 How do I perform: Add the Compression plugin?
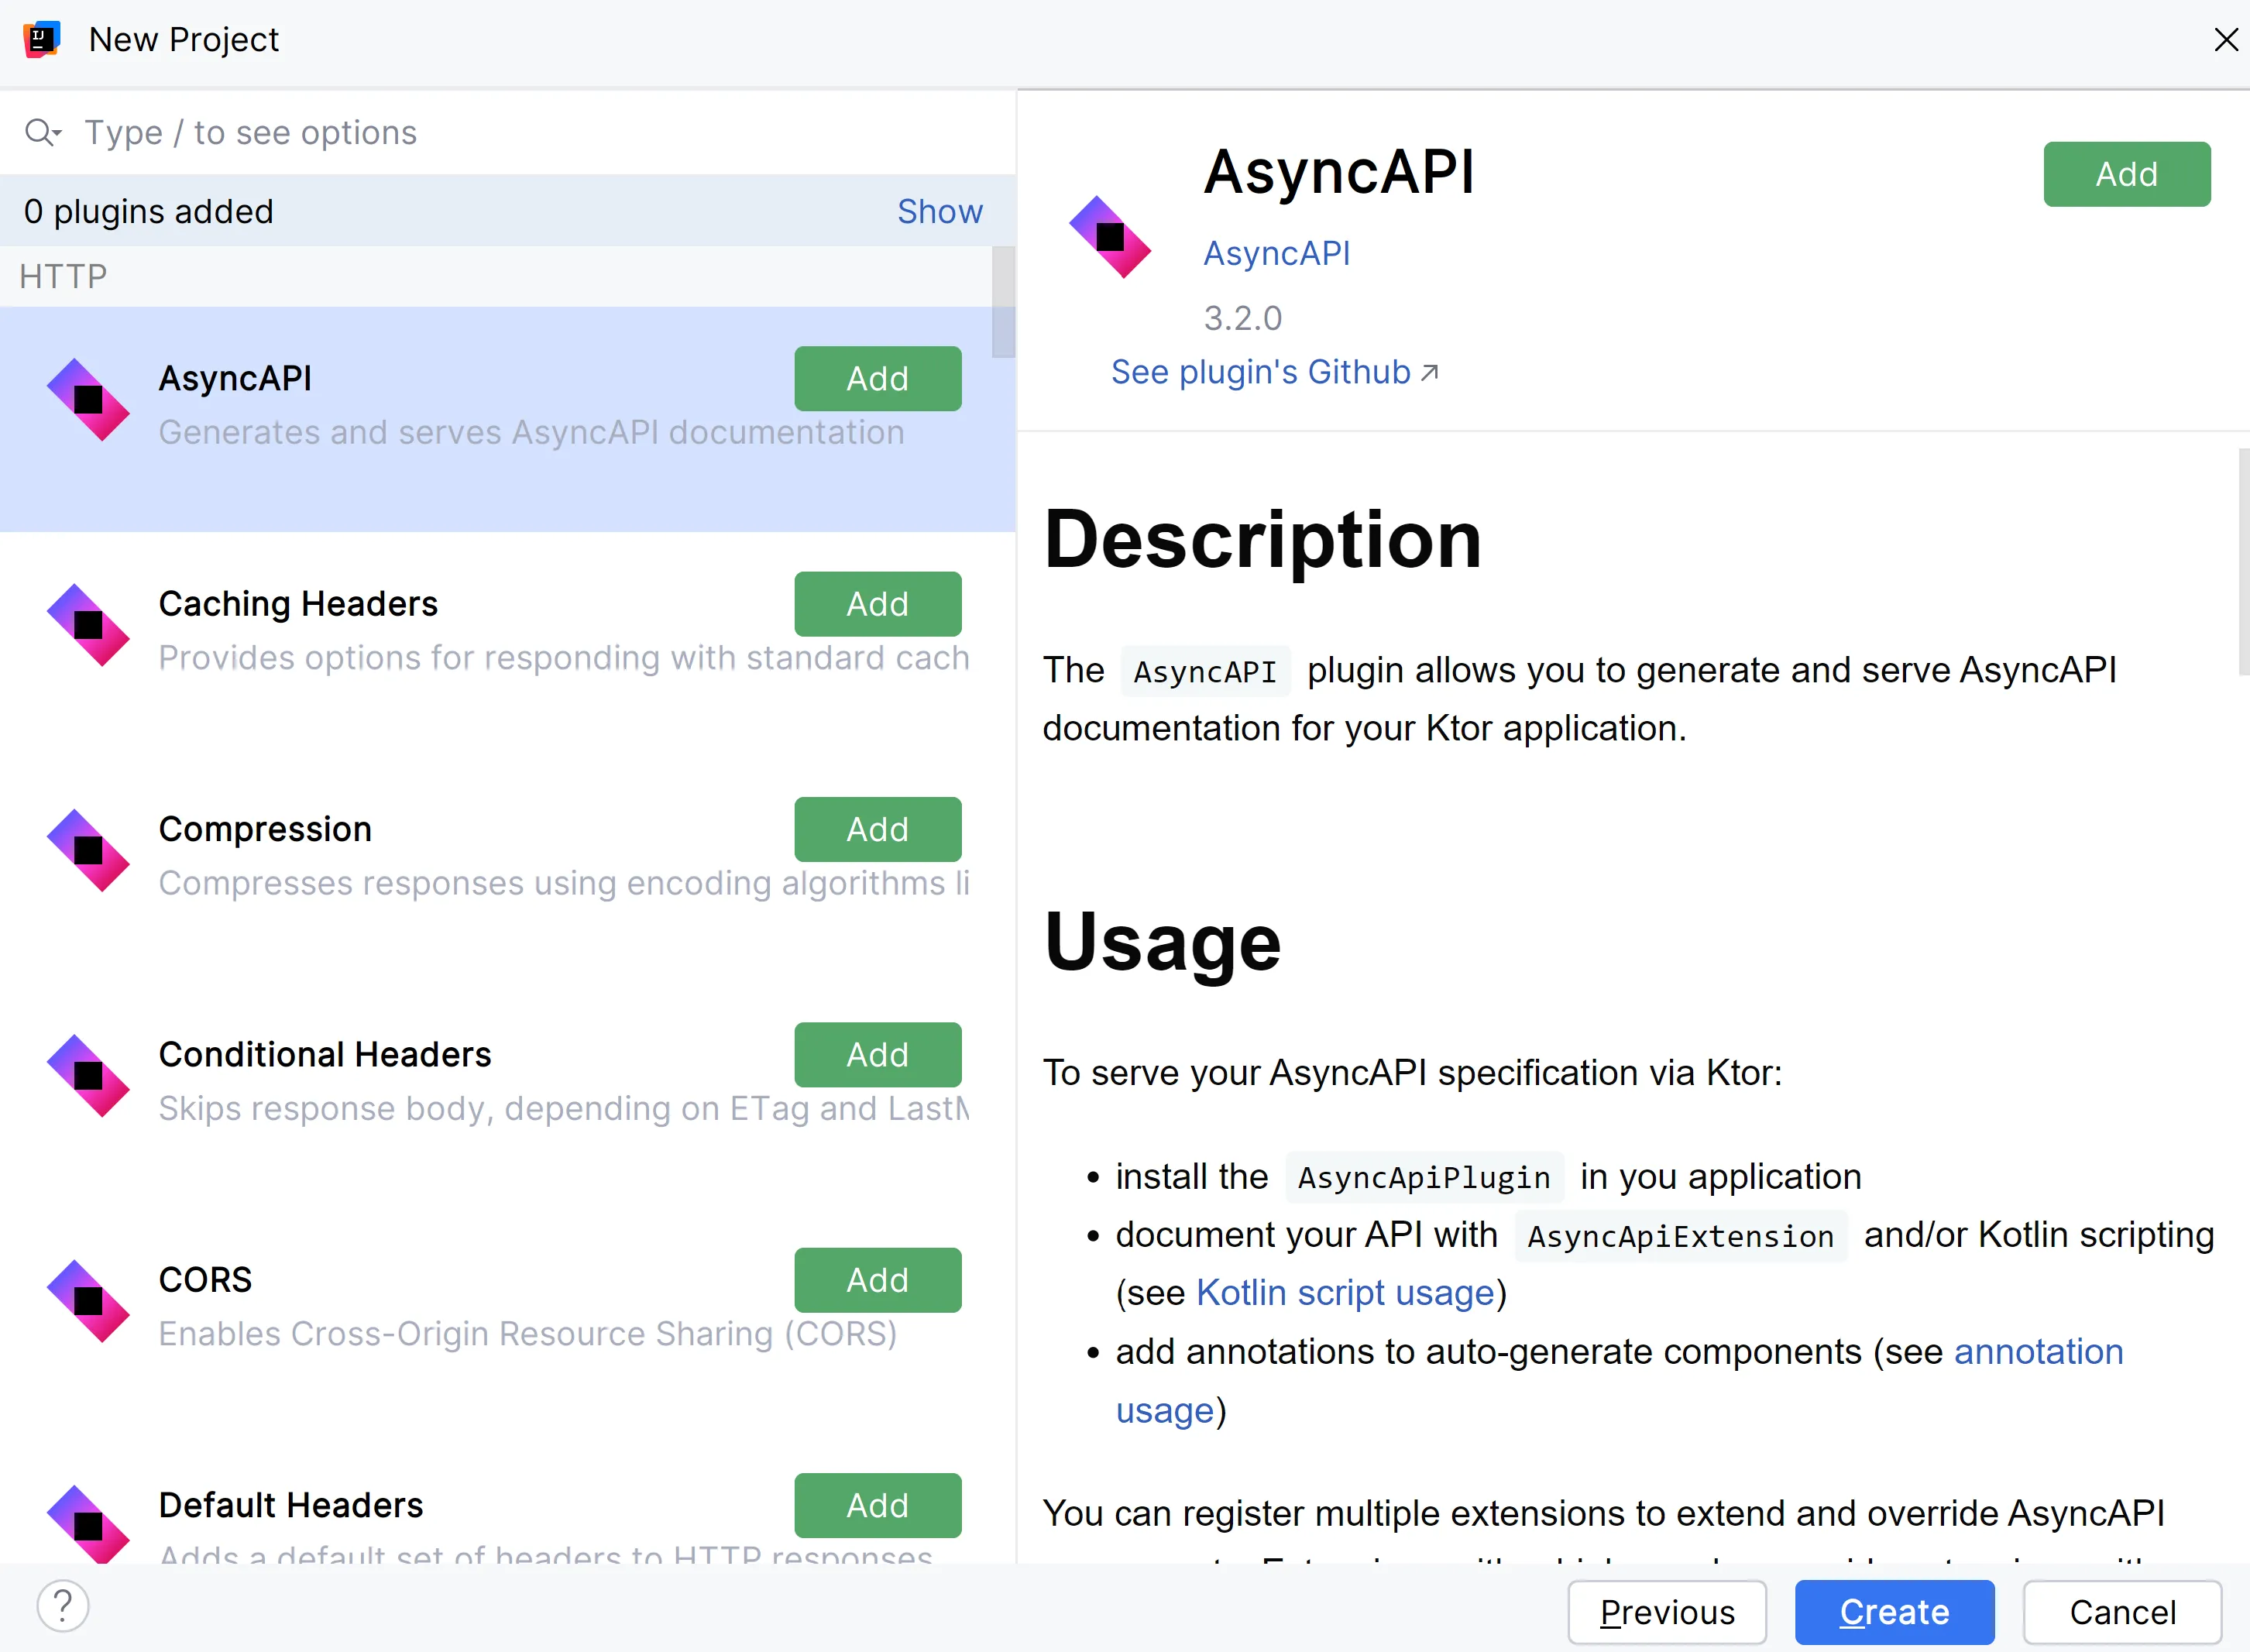pyautogui.click(x=877, y=829)
